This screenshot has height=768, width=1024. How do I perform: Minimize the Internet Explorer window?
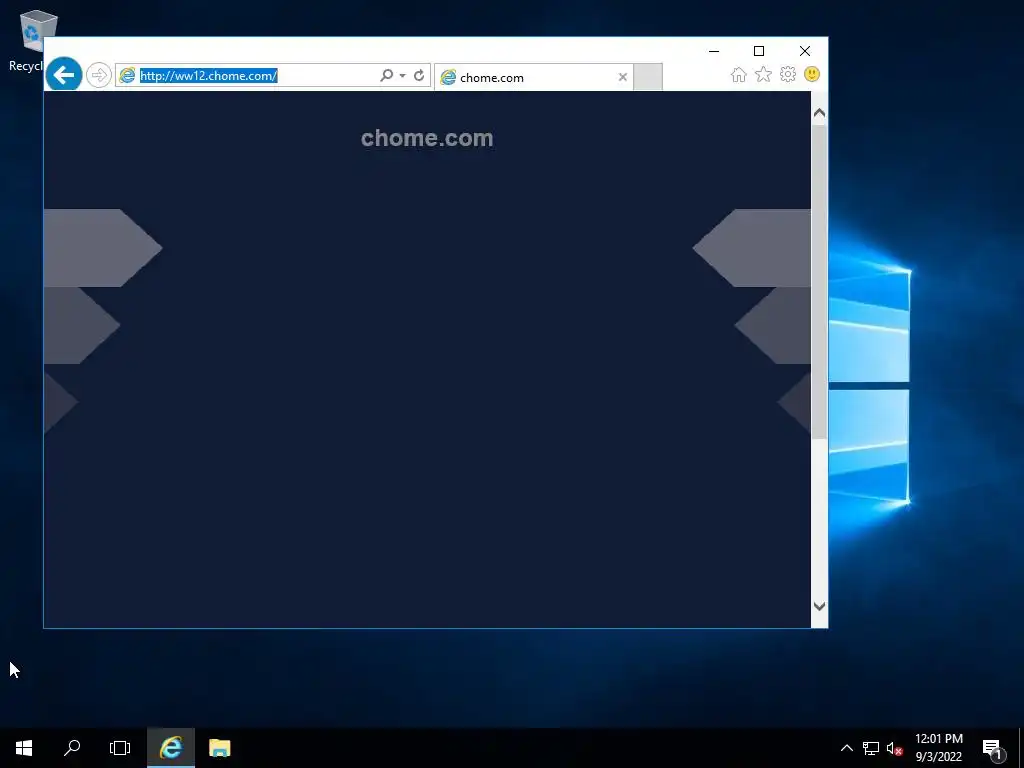click(714, 51)
